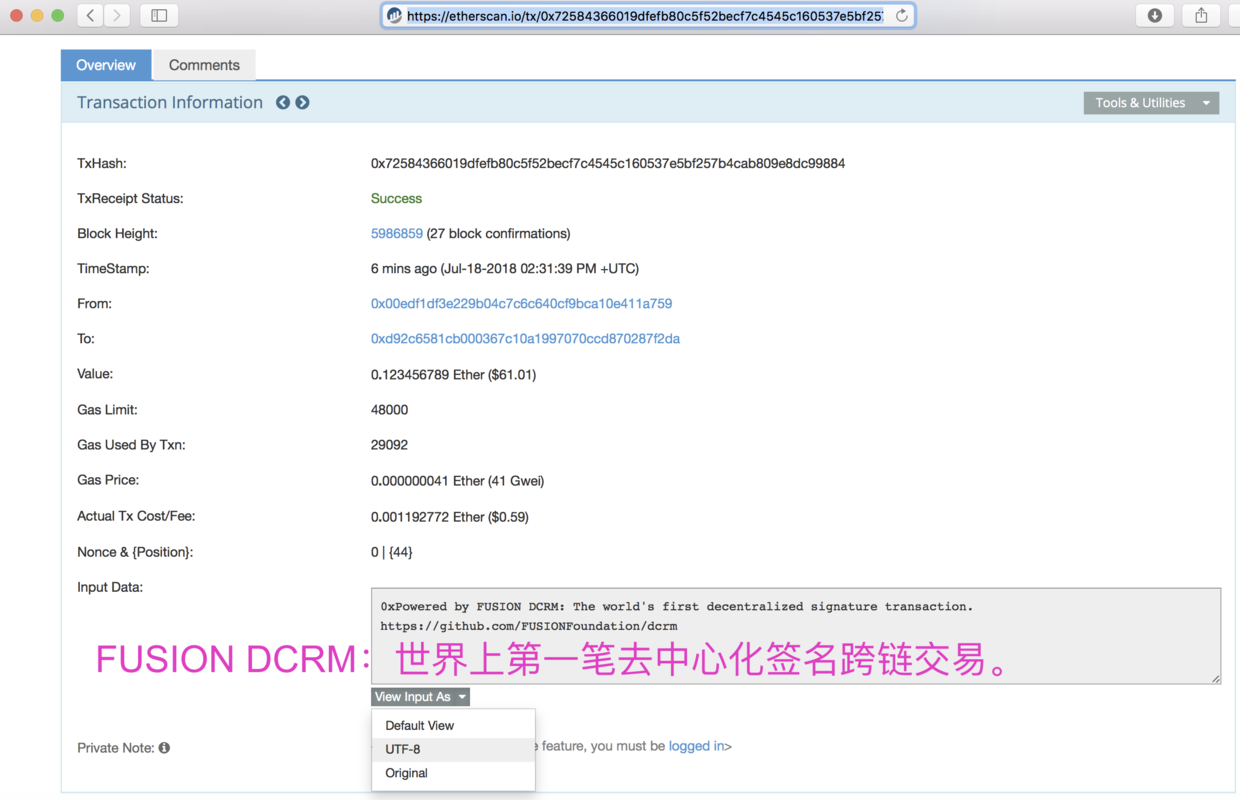
Task: Click the Transaction Information heading
Action: coord(170,103)
